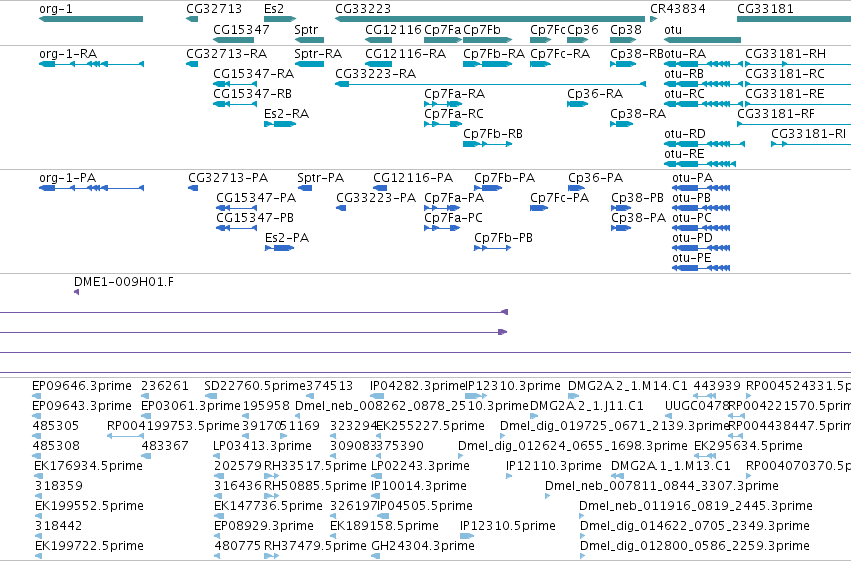Click the CG15347-RA transcript label
This screenshot has height=561, width=851.
(253, 74)
